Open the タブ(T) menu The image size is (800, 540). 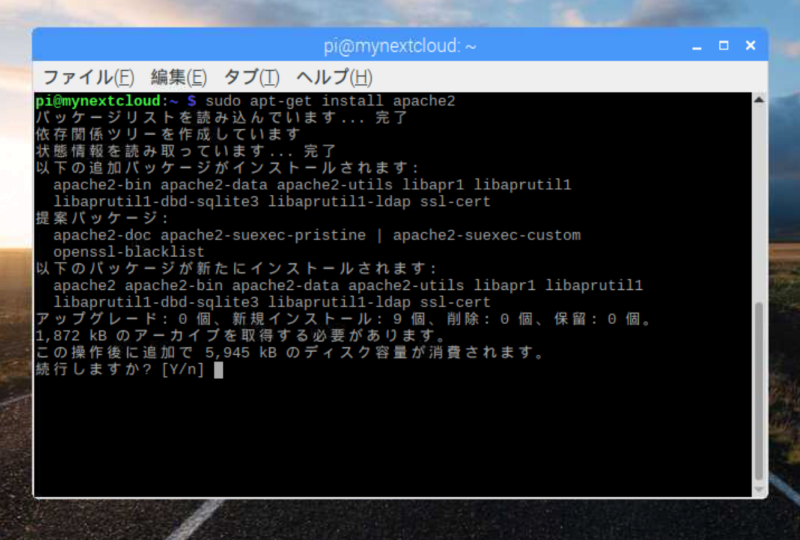[x=252, y=78]
